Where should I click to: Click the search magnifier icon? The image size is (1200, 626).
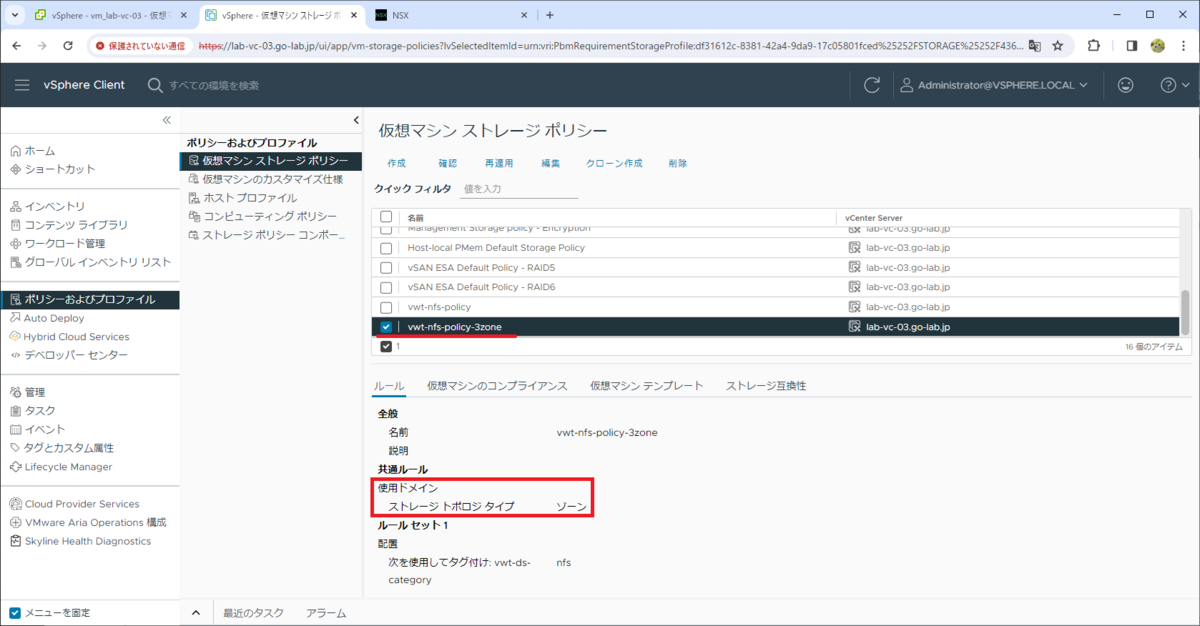(x=155, y=85)
